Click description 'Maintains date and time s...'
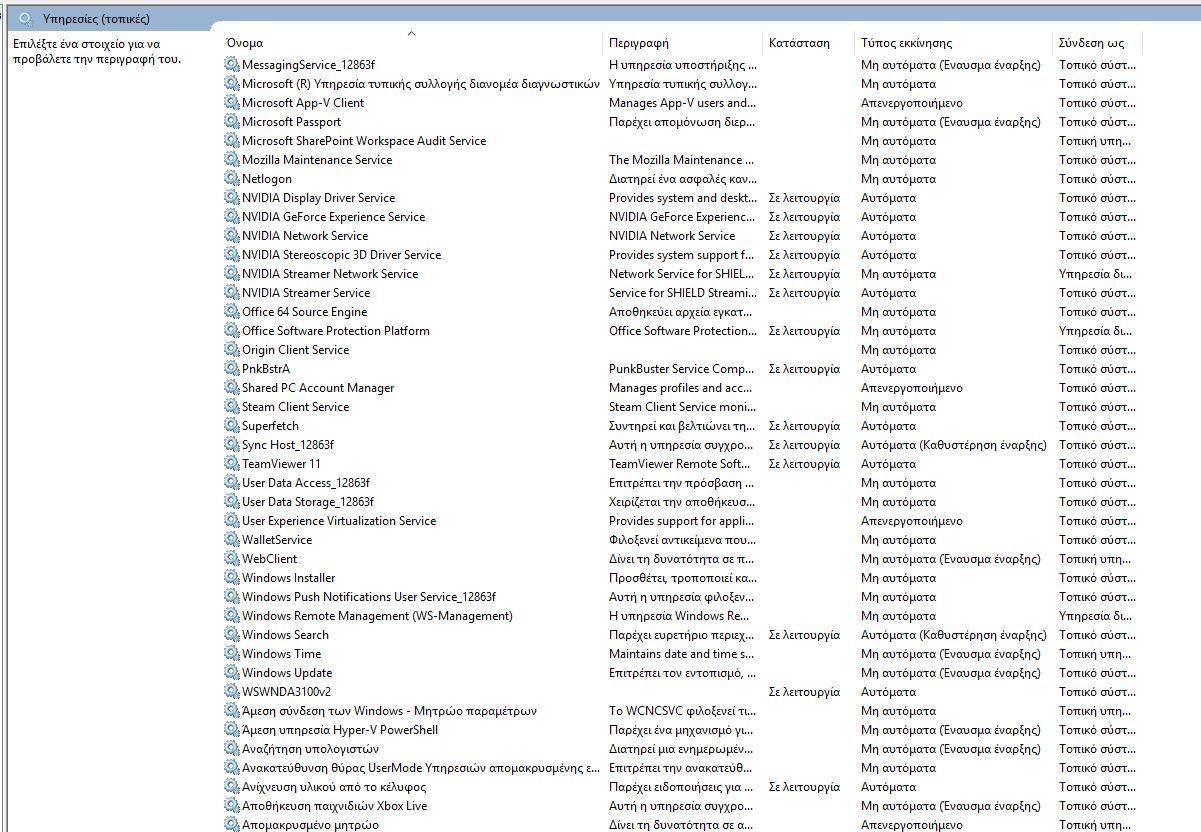This screenshot has height=832, width=1201. pyautogui.click(x=682, y=654)
